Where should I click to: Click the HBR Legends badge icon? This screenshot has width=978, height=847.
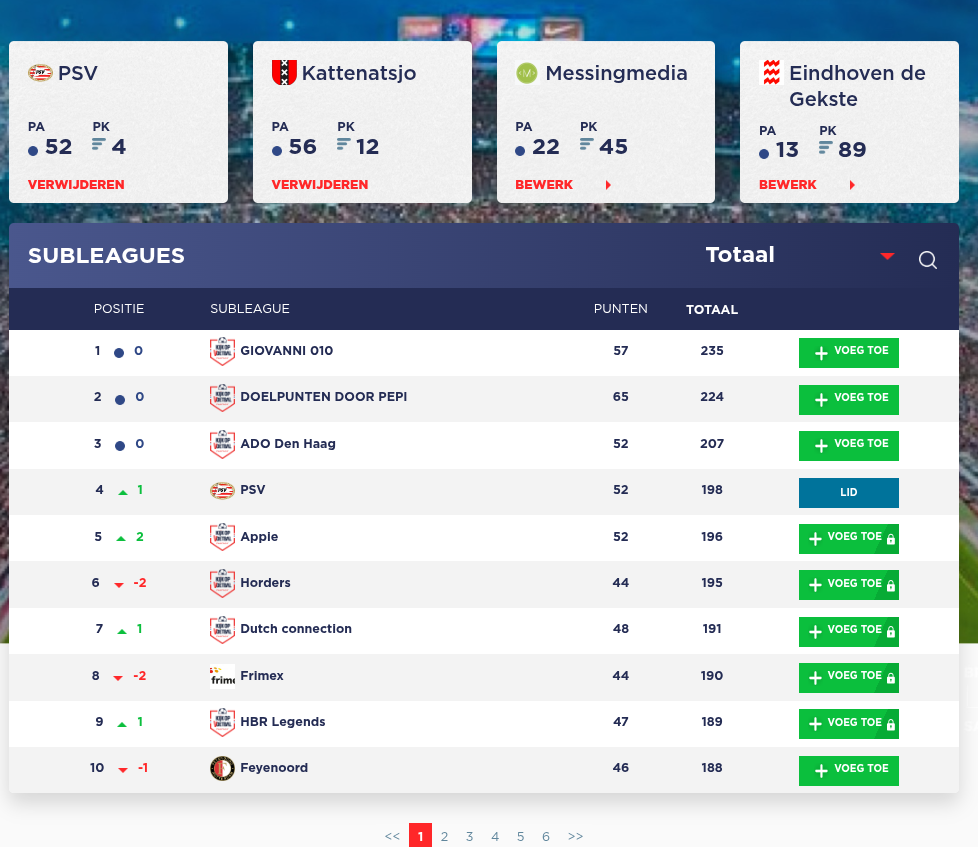(x=222, y=722)
